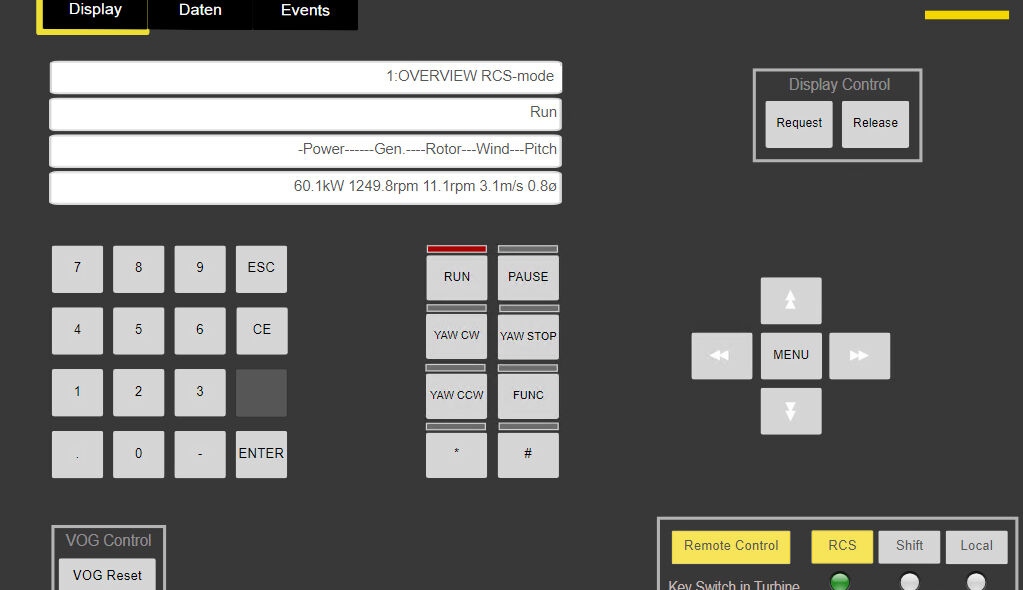Open the Events tab
This screenshot has width=1023, height=590.
point(305,11)
